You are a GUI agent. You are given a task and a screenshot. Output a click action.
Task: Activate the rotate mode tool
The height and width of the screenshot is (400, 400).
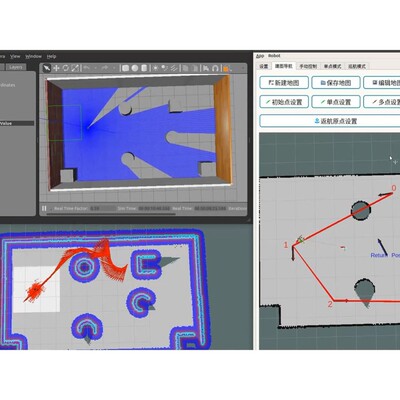66,68
